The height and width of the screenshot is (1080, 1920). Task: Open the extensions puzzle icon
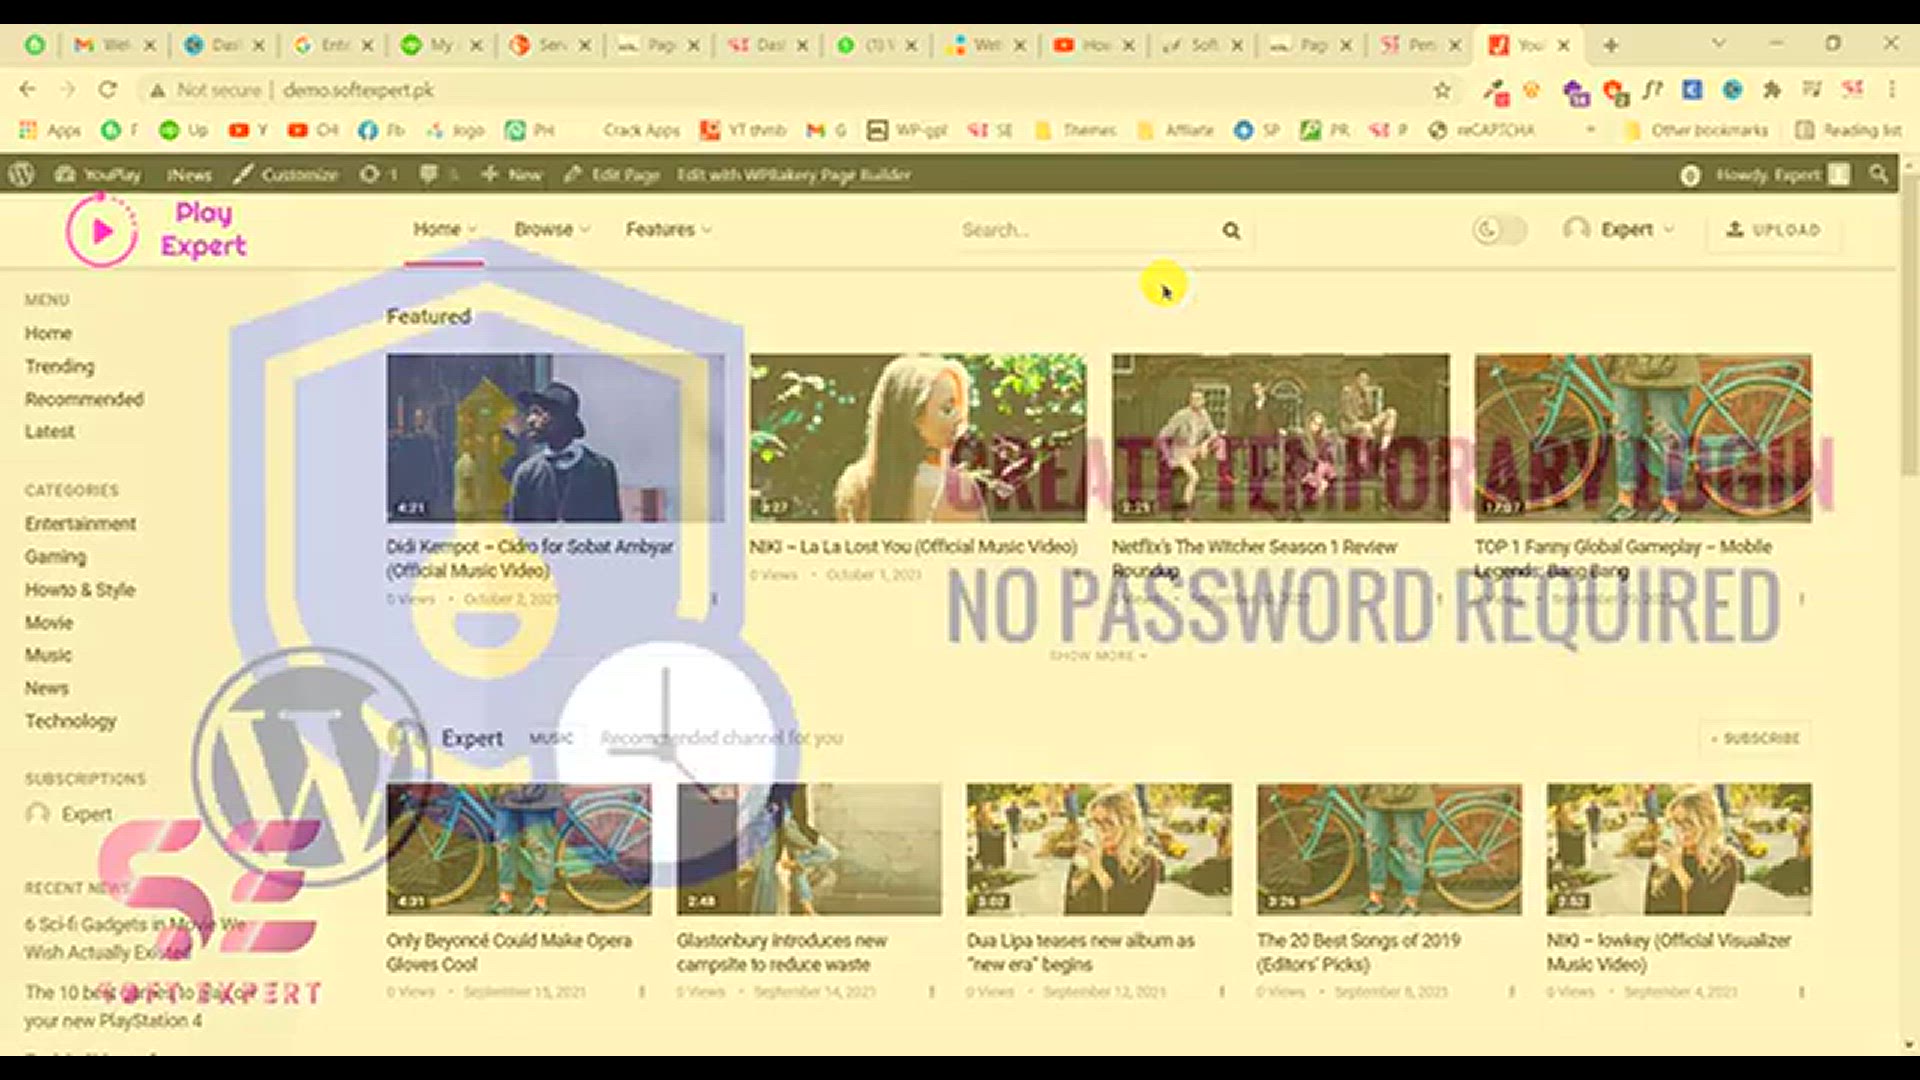tap(1772, 90)
